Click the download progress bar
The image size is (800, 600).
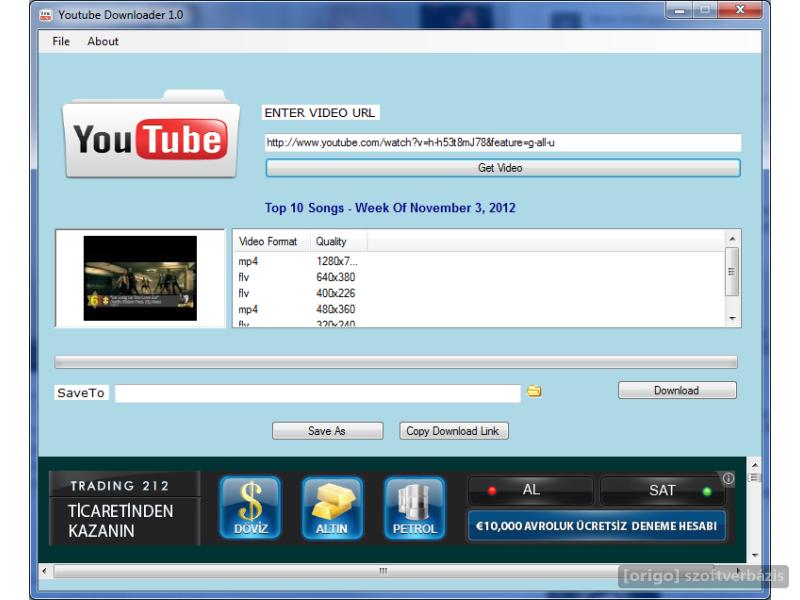396,362
